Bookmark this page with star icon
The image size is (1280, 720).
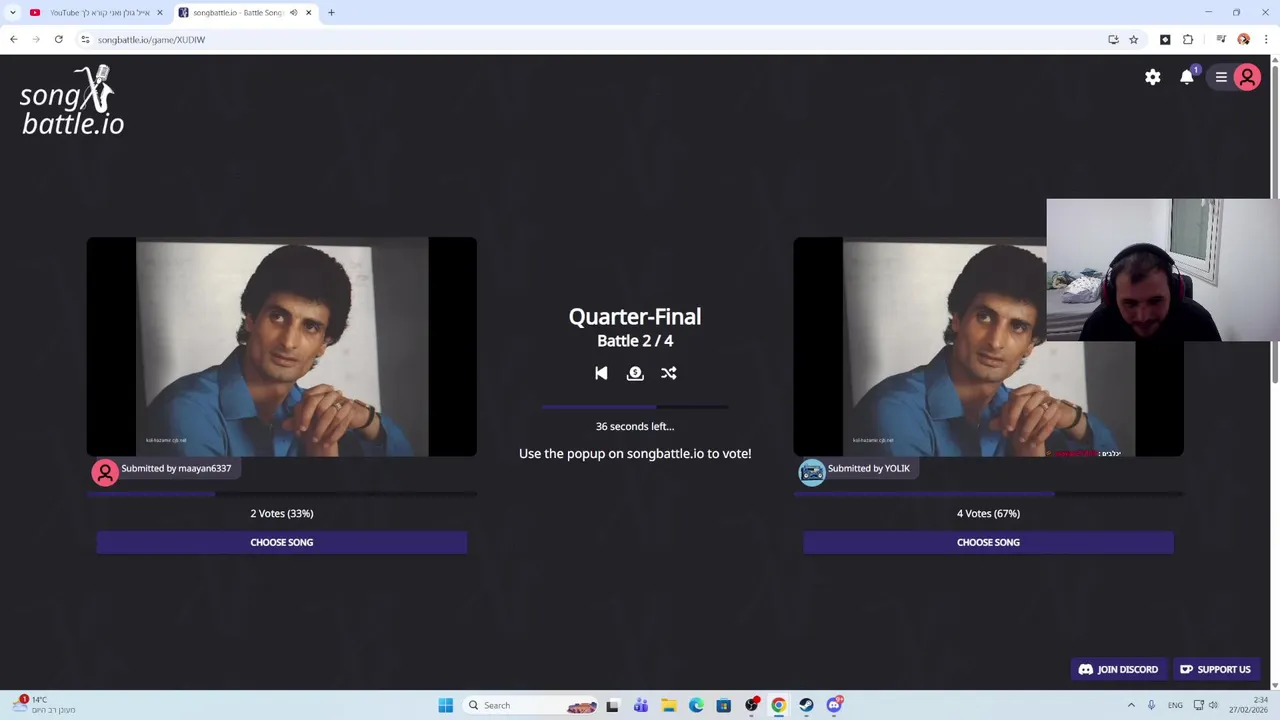(1133, 39)
